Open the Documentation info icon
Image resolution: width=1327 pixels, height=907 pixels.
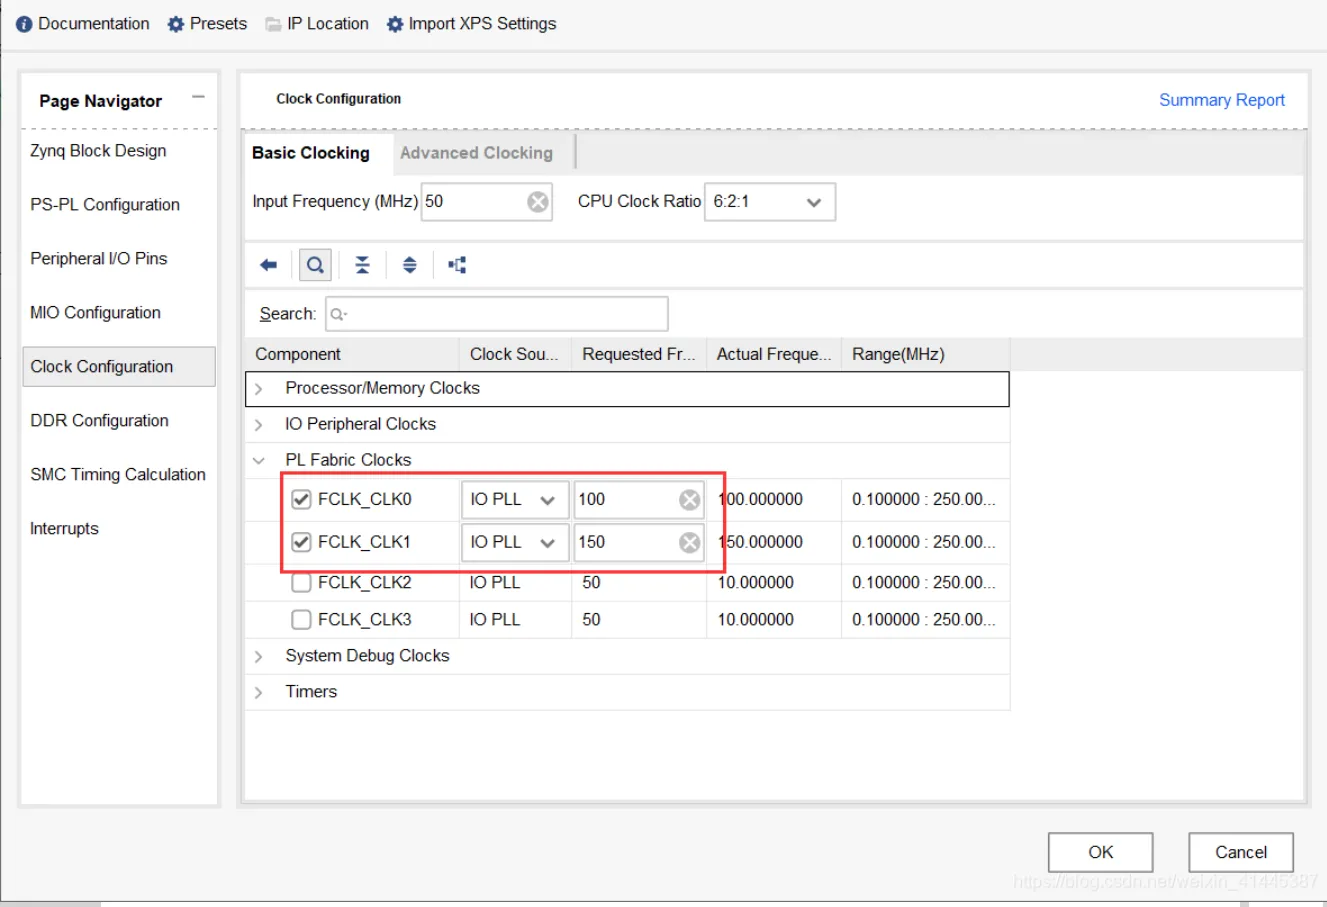pos(25,24)
